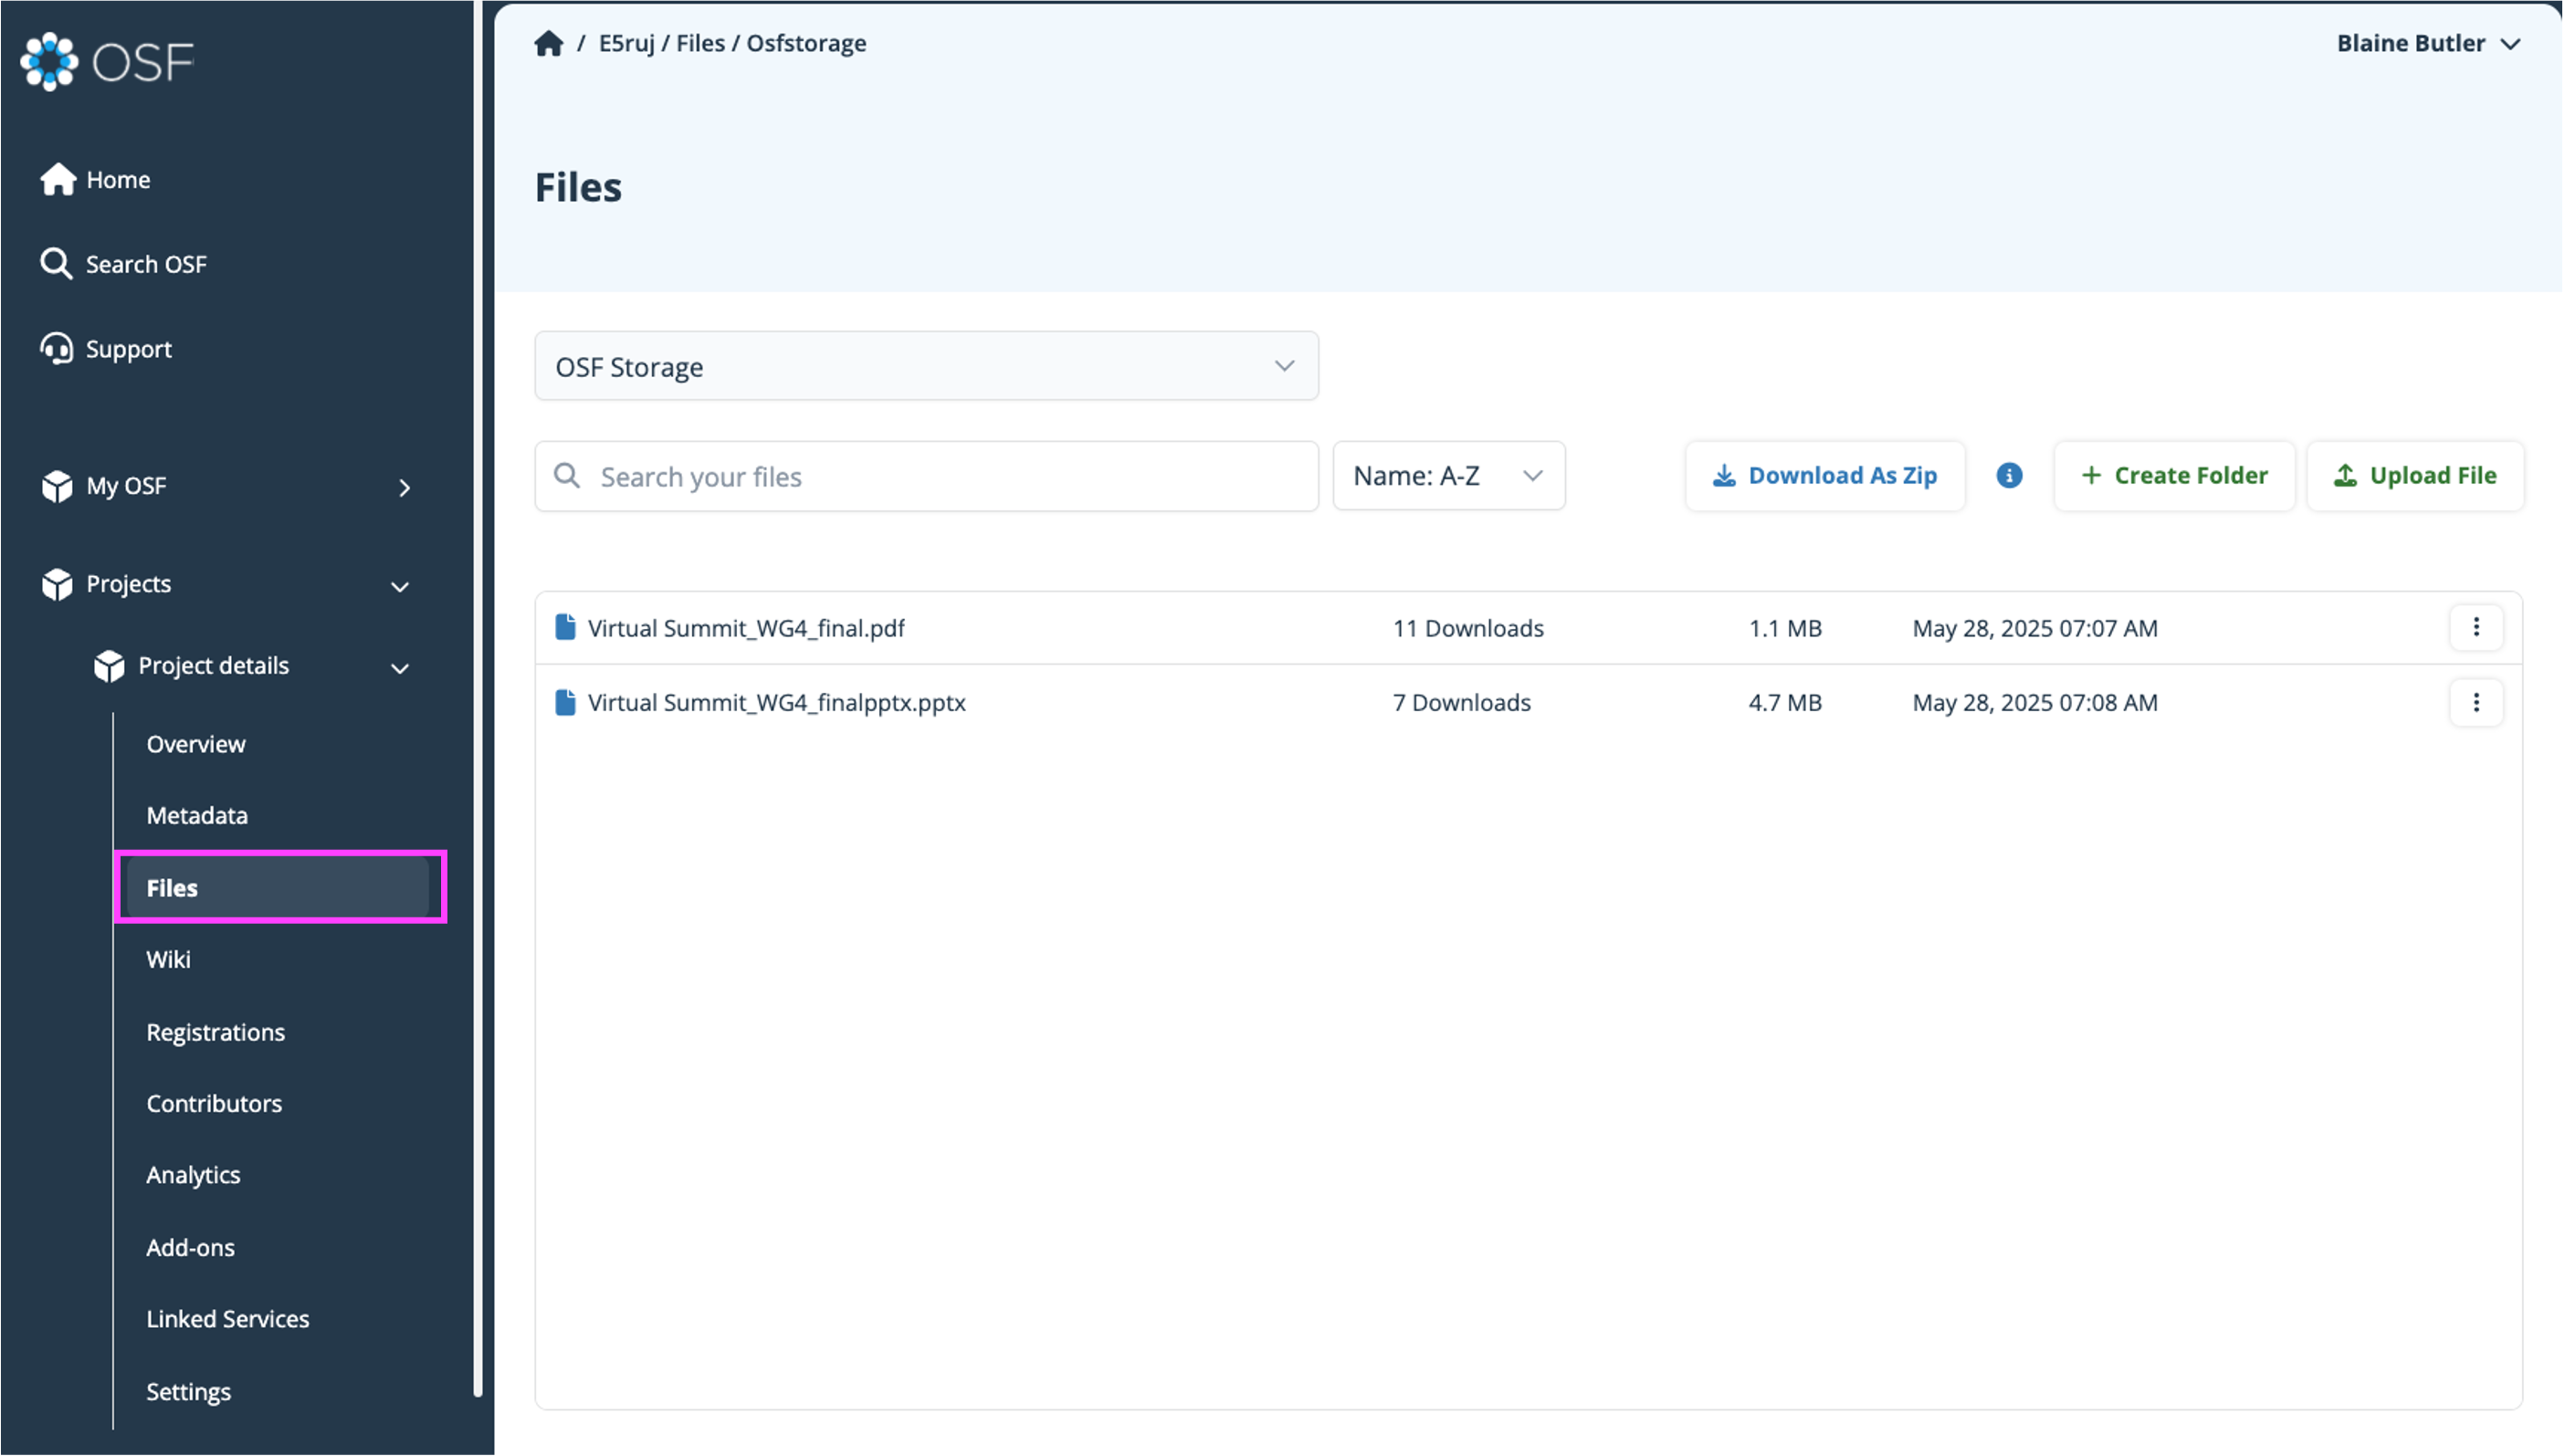The width and height of the screenshot is (2565, 1456).
Task: Open the Blaine Butler user menu
Action: (2427, 44)
